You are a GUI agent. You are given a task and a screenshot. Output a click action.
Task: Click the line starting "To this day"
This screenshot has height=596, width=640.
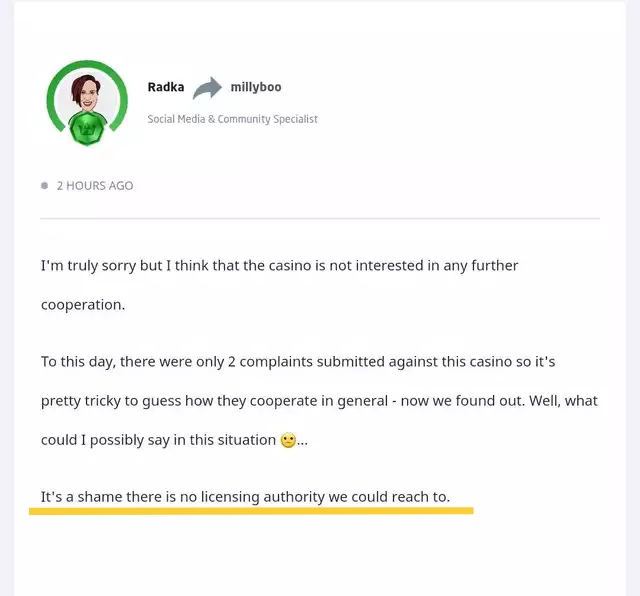298,362
